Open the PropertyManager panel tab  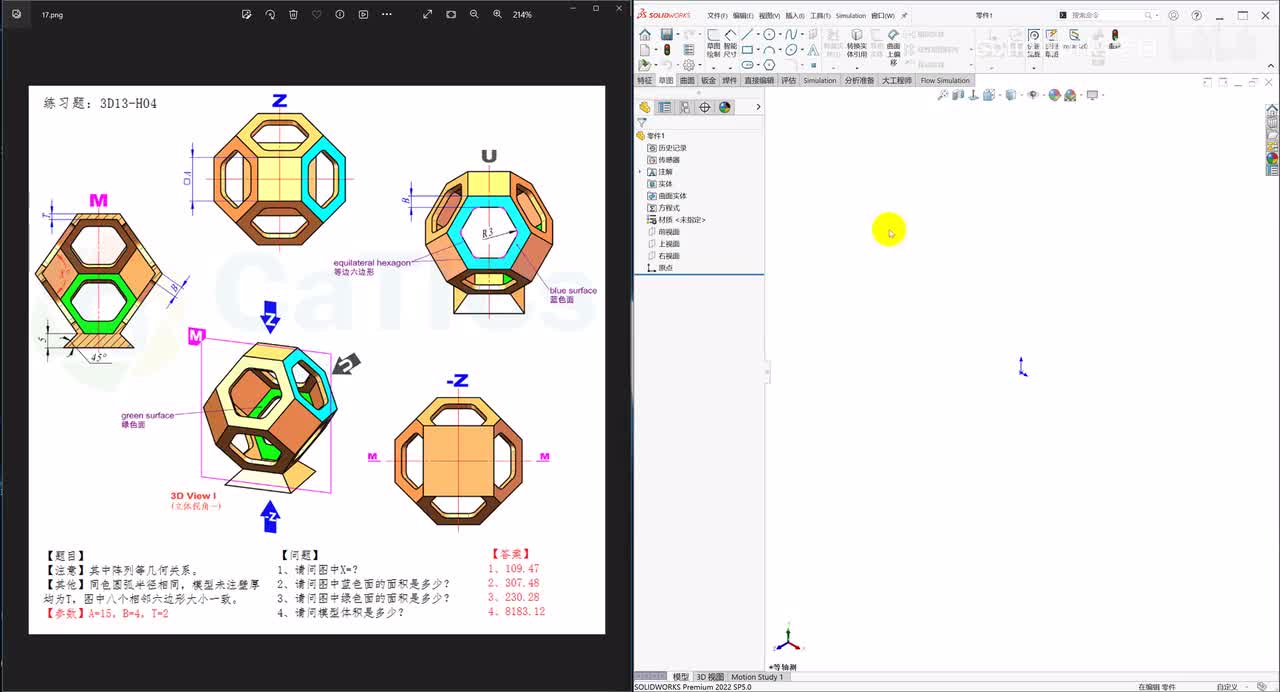665,107
